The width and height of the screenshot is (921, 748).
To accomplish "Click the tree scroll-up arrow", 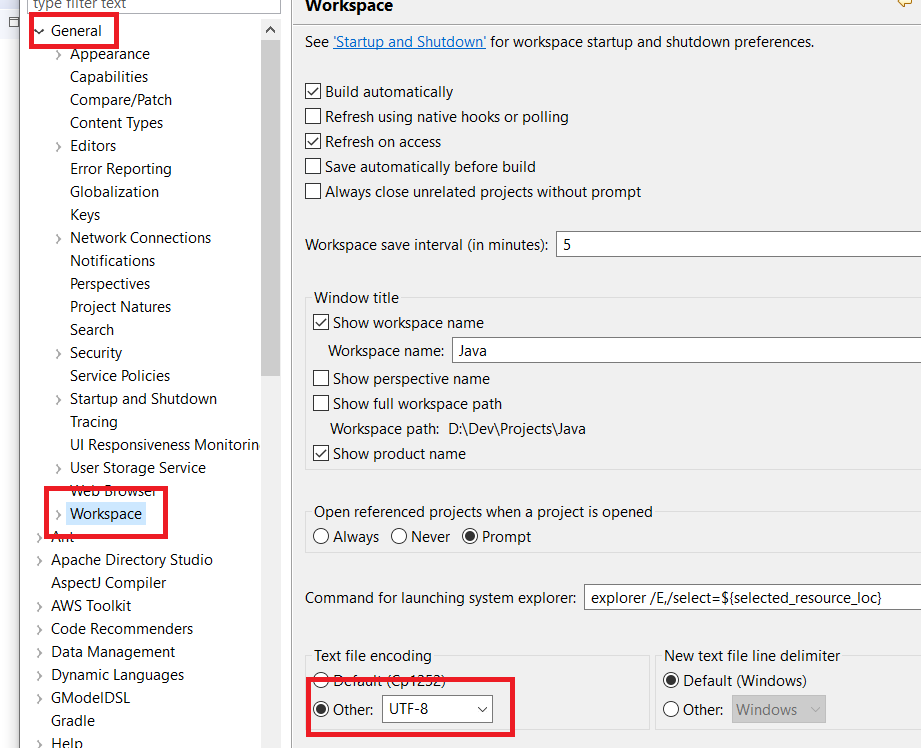I will coord(270,30).
